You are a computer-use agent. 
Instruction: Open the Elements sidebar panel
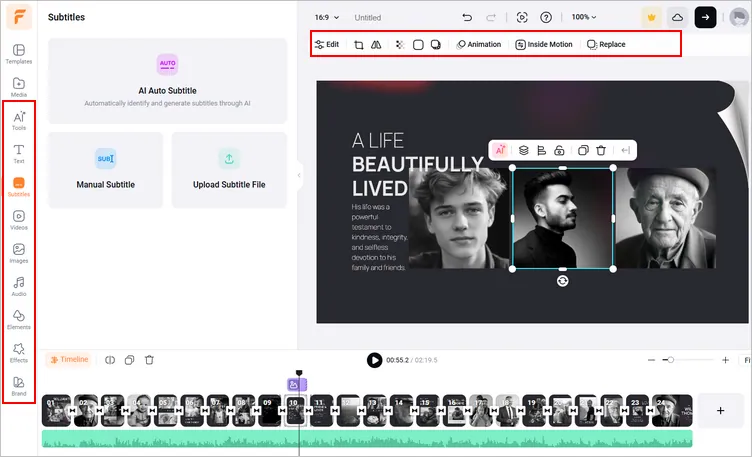click(19, 319)
